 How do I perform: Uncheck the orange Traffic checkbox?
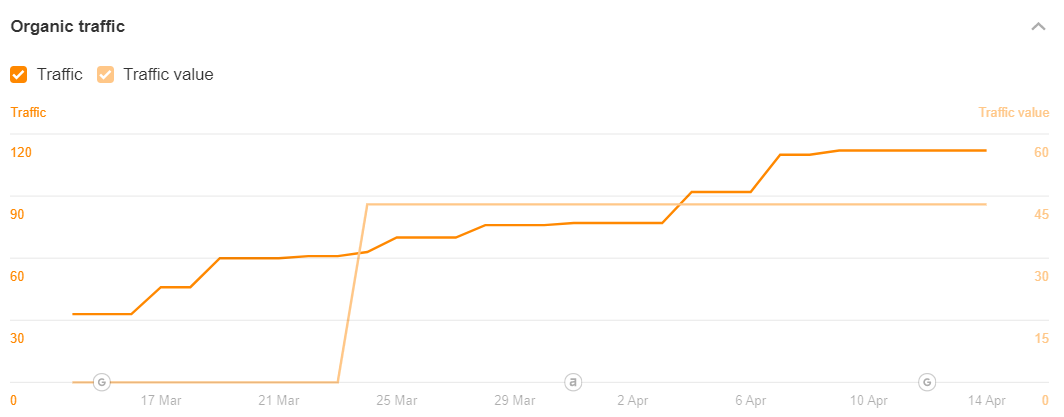click(x=19, y=74)
